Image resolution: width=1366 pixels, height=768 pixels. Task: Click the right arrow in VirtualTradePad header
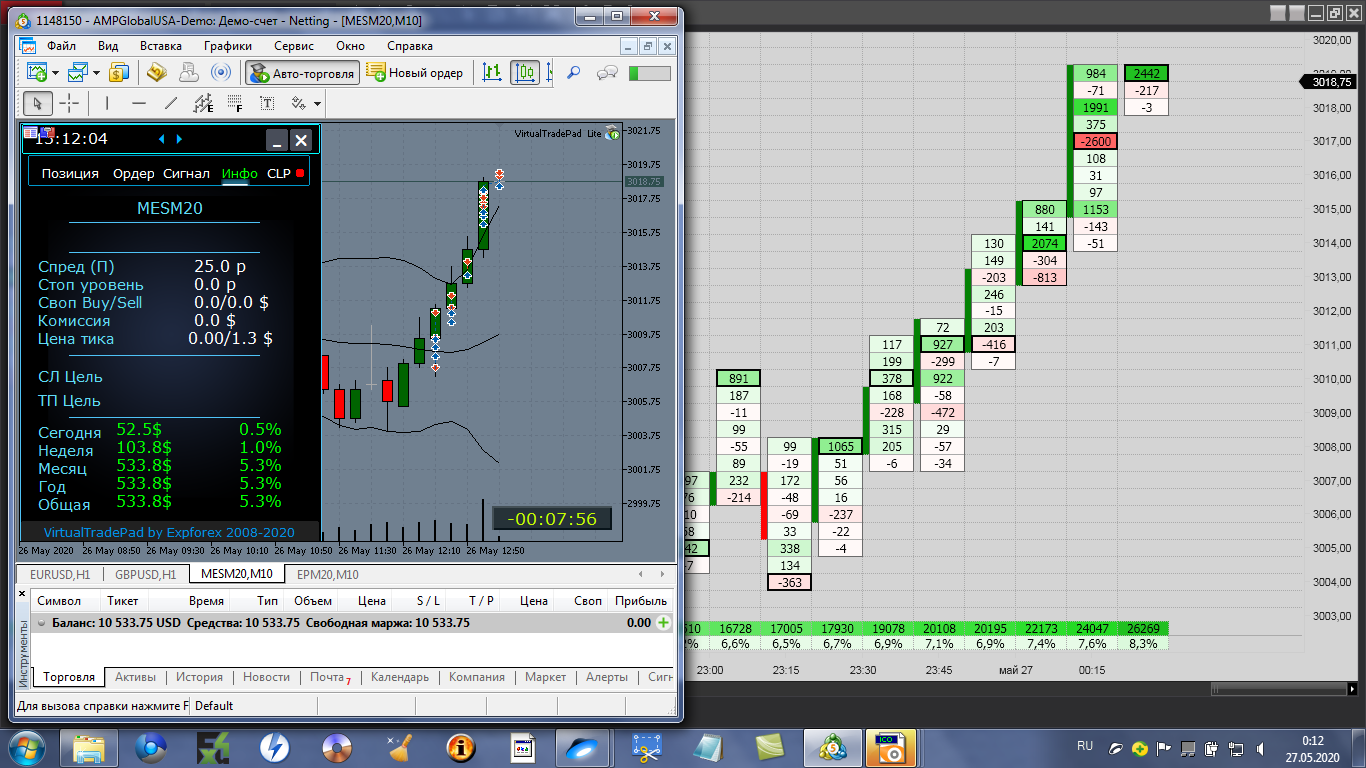pyautogui.click(x=179, y=139)
